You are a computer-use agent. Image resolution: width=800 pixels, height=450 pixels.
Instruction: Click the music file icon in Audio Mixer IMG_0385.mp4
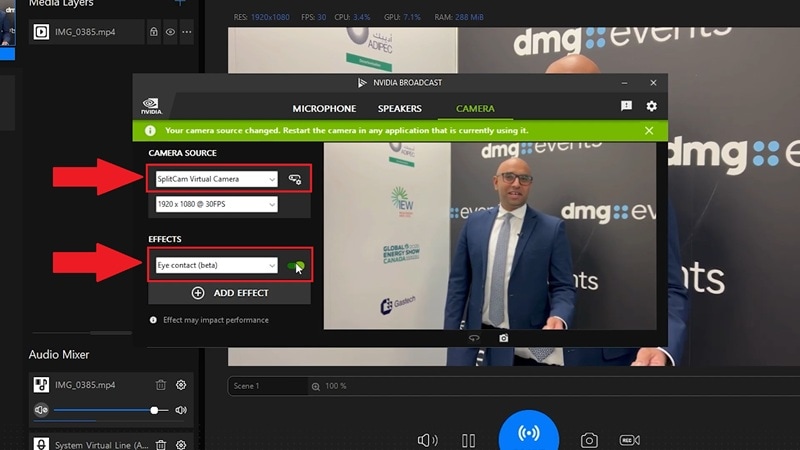tap(41, 385)
